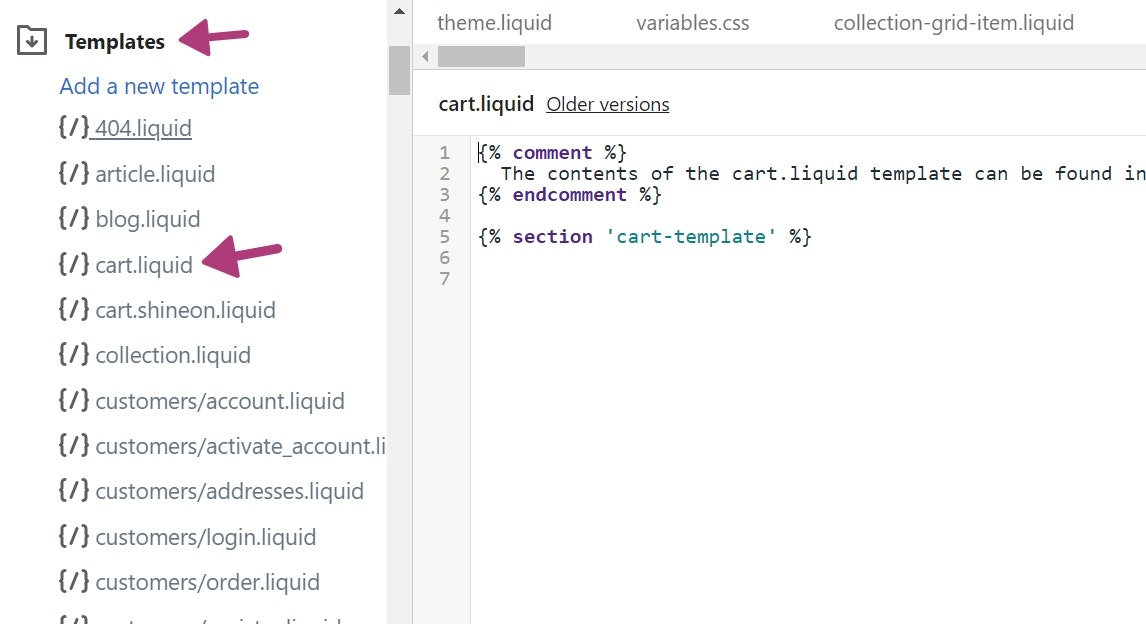The image size is (1146, 624).
Task: Click line number 7 in the gutter
Action: click(444, 279)
